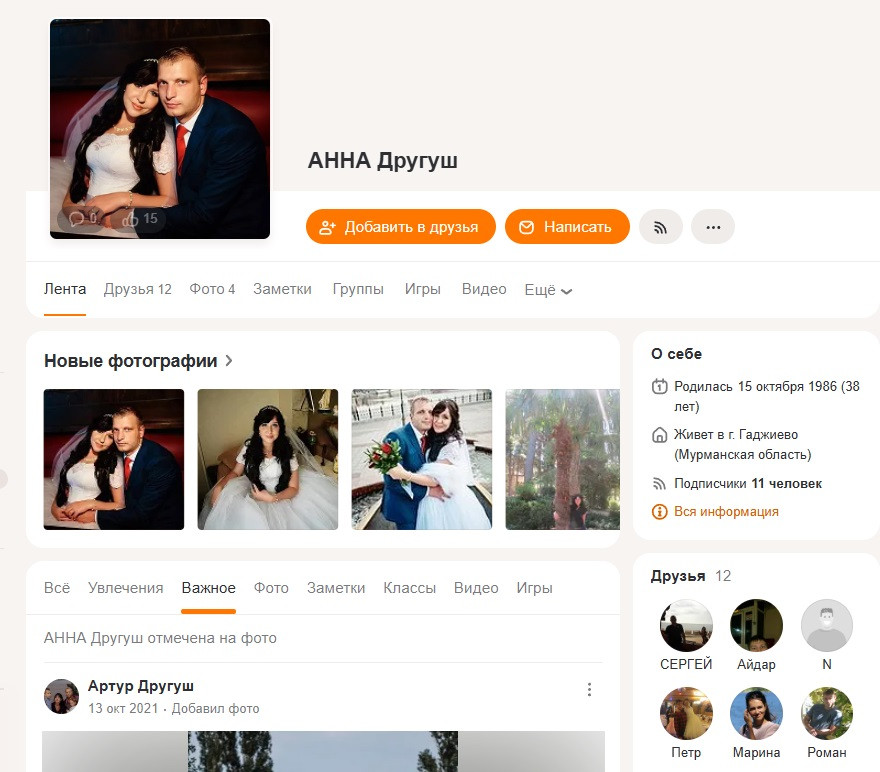Select the Видео feed filter

(x=476, y=588)
